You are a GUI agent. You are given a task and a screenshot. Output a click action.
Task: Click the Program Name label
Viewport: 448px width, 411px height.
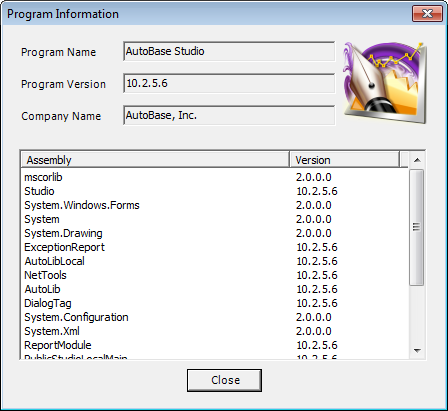pos(58,52)
